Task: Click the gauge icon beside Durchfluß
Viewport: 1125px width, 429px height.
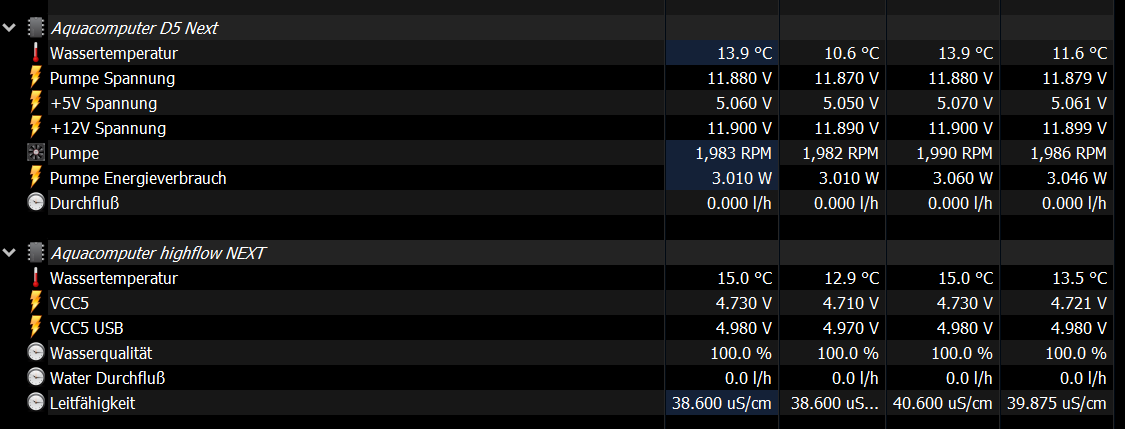Action: pyautogui.click(x=35, y=203)
